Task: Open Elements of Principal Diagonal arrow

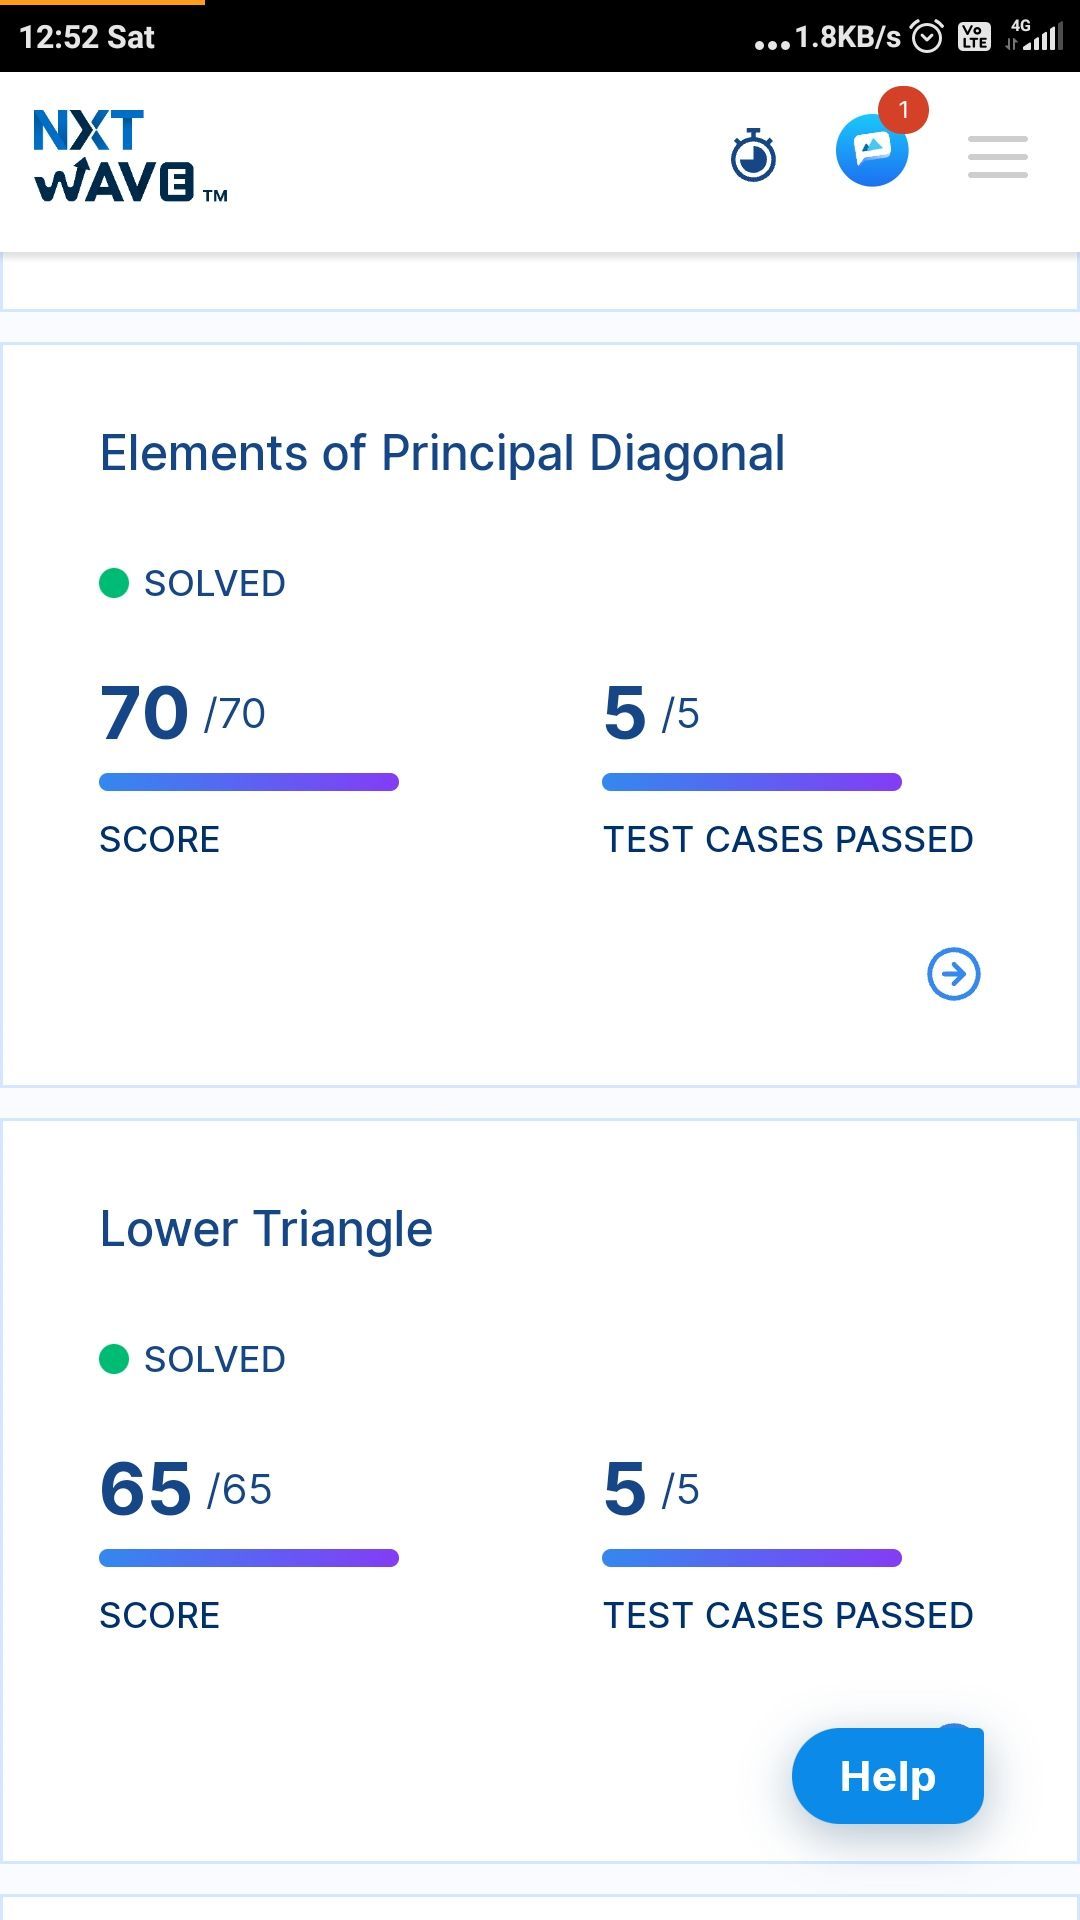Action: (x=954, y=974)
